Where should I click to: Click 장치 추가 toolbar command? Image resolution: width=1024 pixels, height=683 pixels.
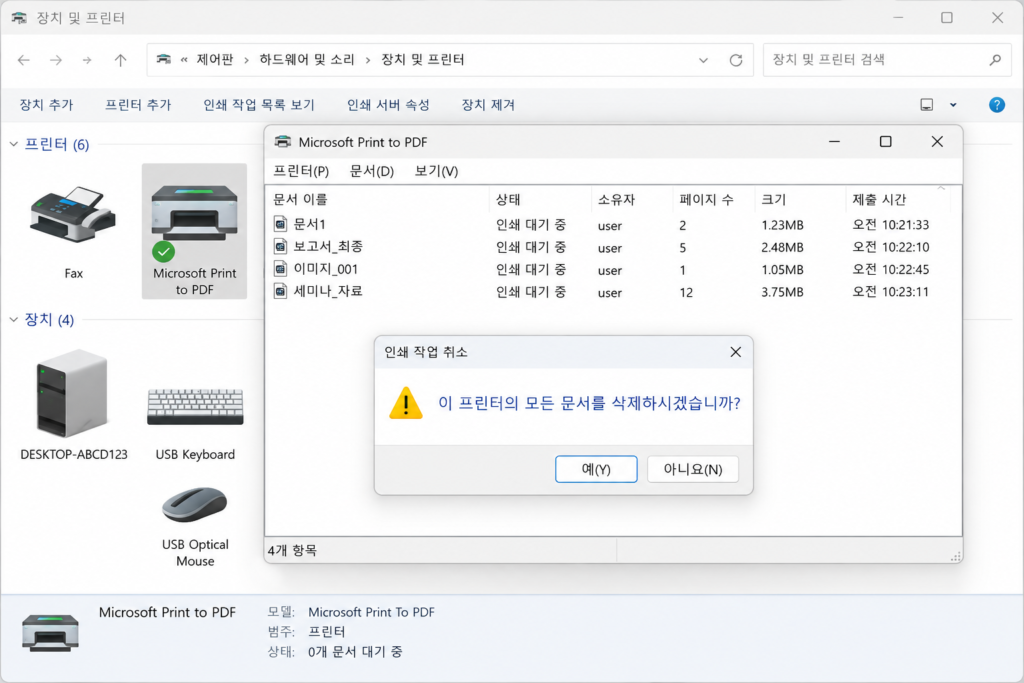(46, 104)
